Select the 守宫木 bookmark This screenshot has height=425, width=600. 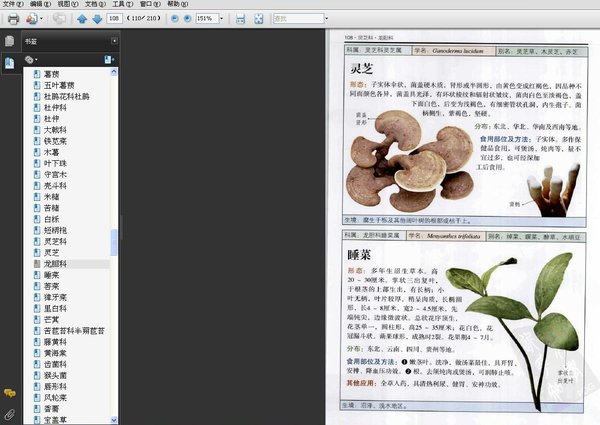55,174
